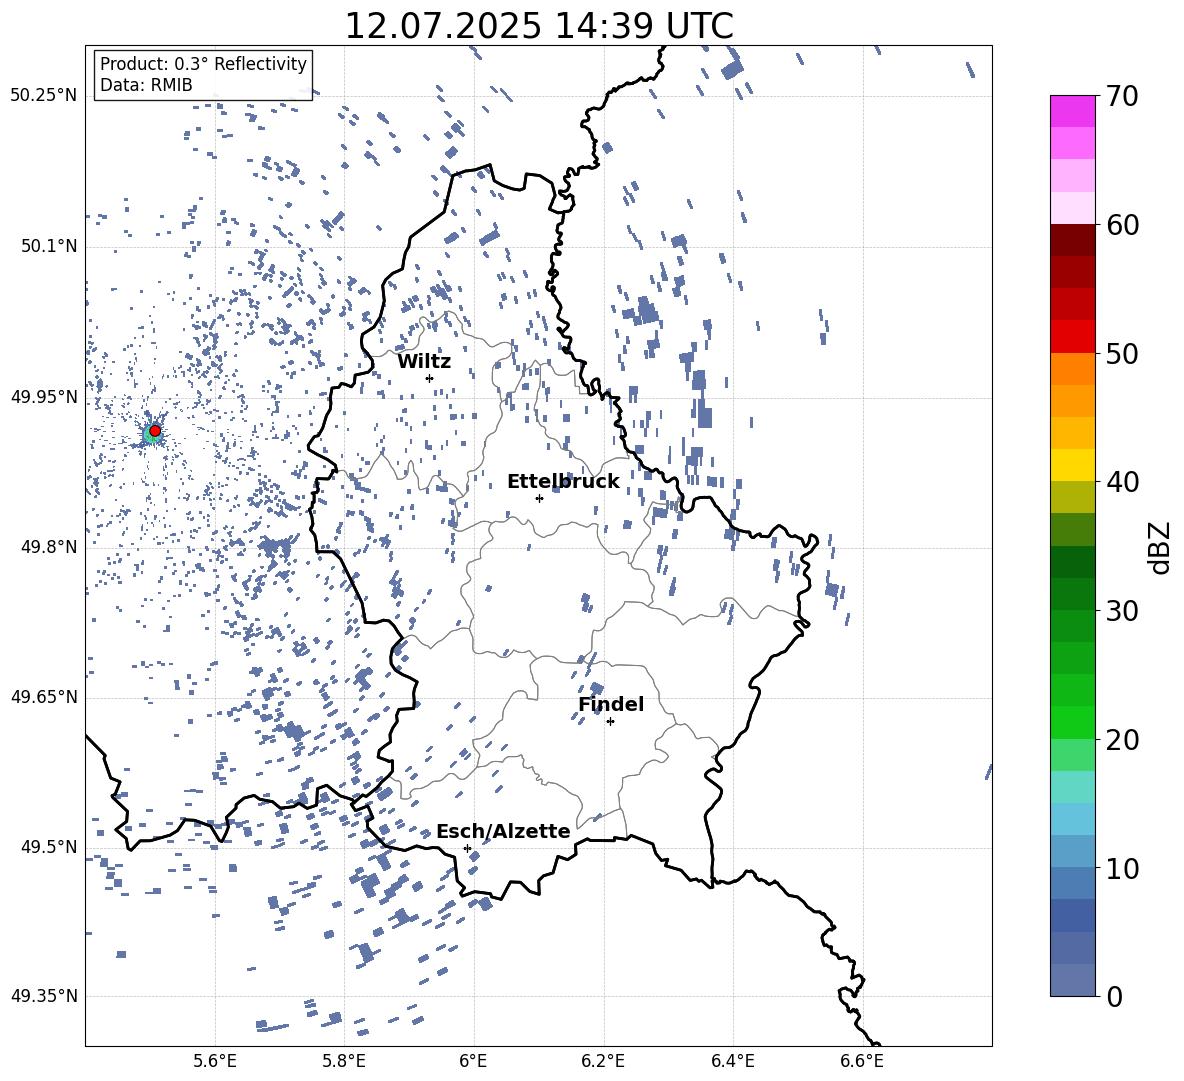Click the colorbar label 0
Image resolution: width=1184 pixels, height=1081 pixels.
tap(1115, 996)
